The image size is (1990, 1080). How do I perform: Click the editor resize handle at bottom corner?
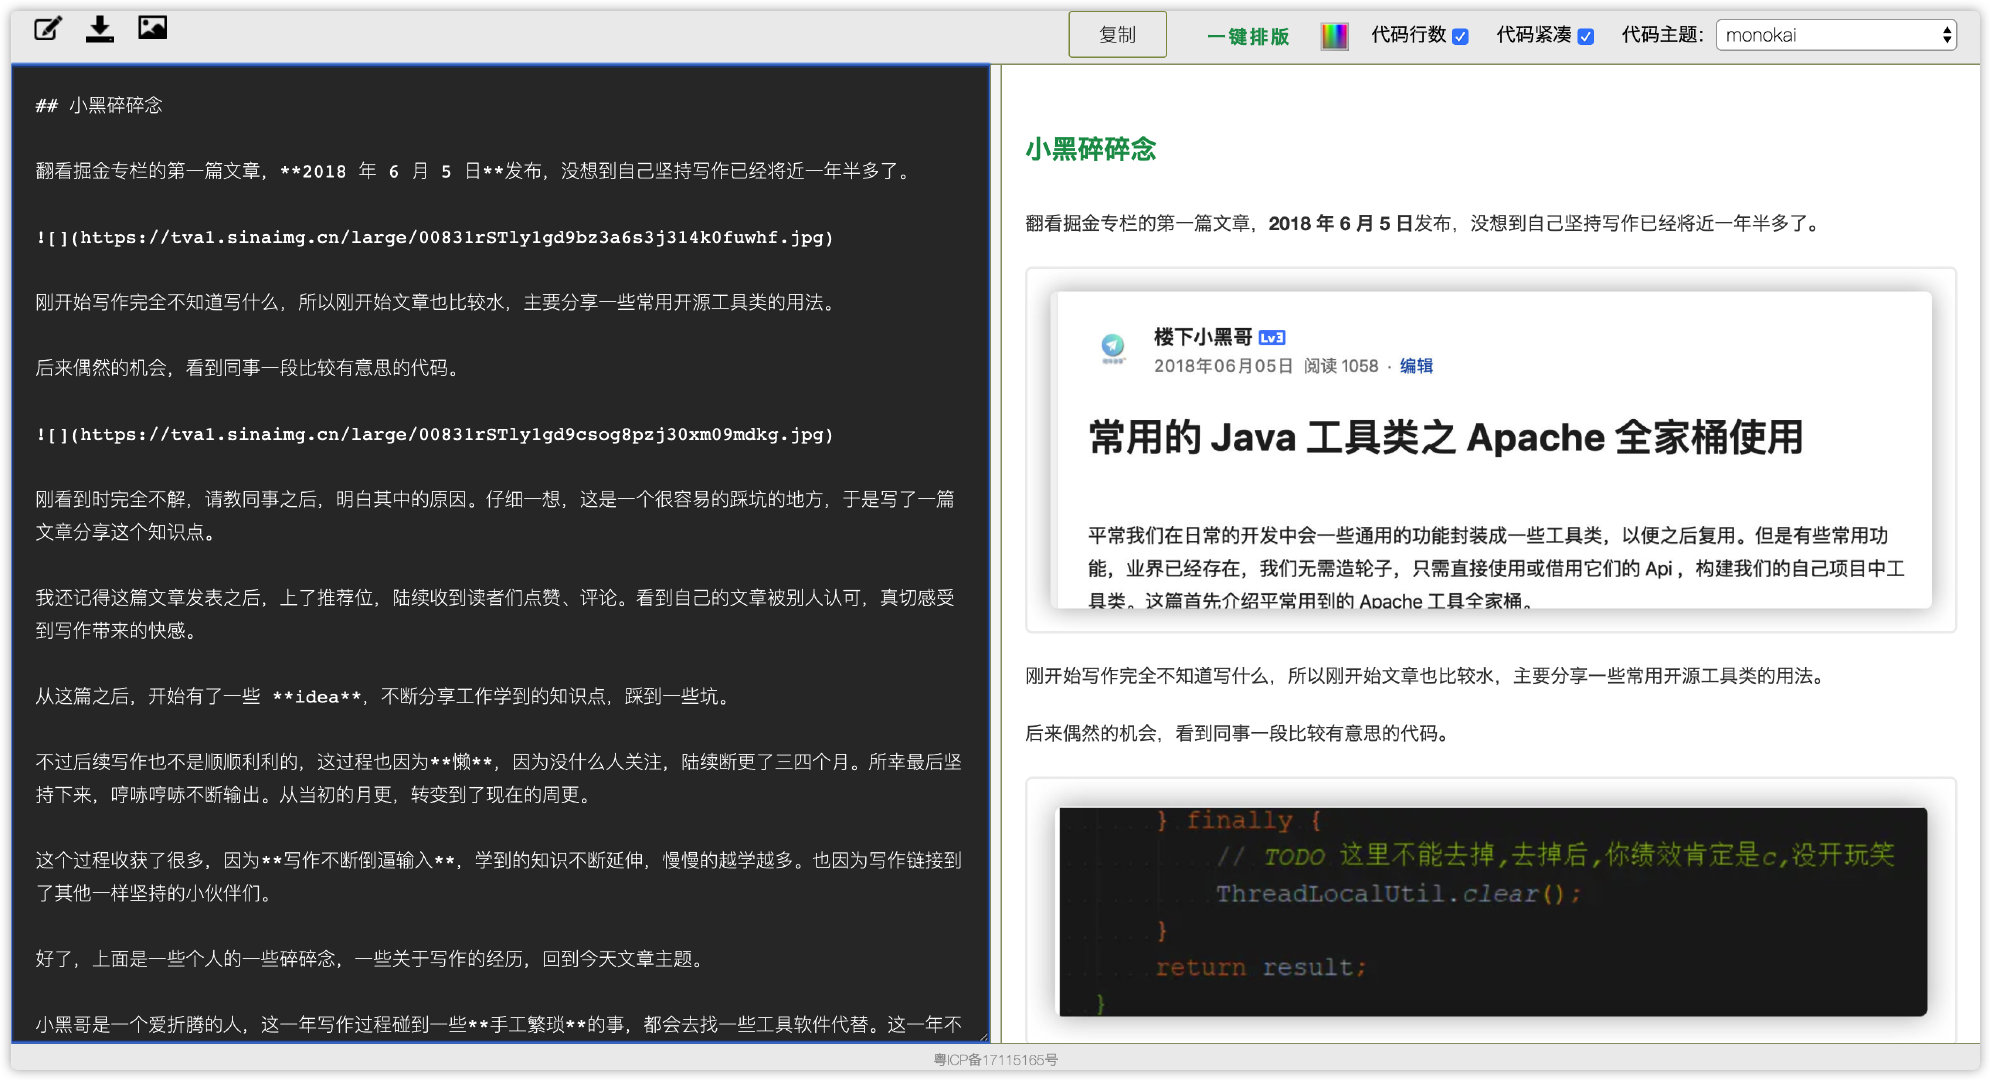pos(984,1038)
